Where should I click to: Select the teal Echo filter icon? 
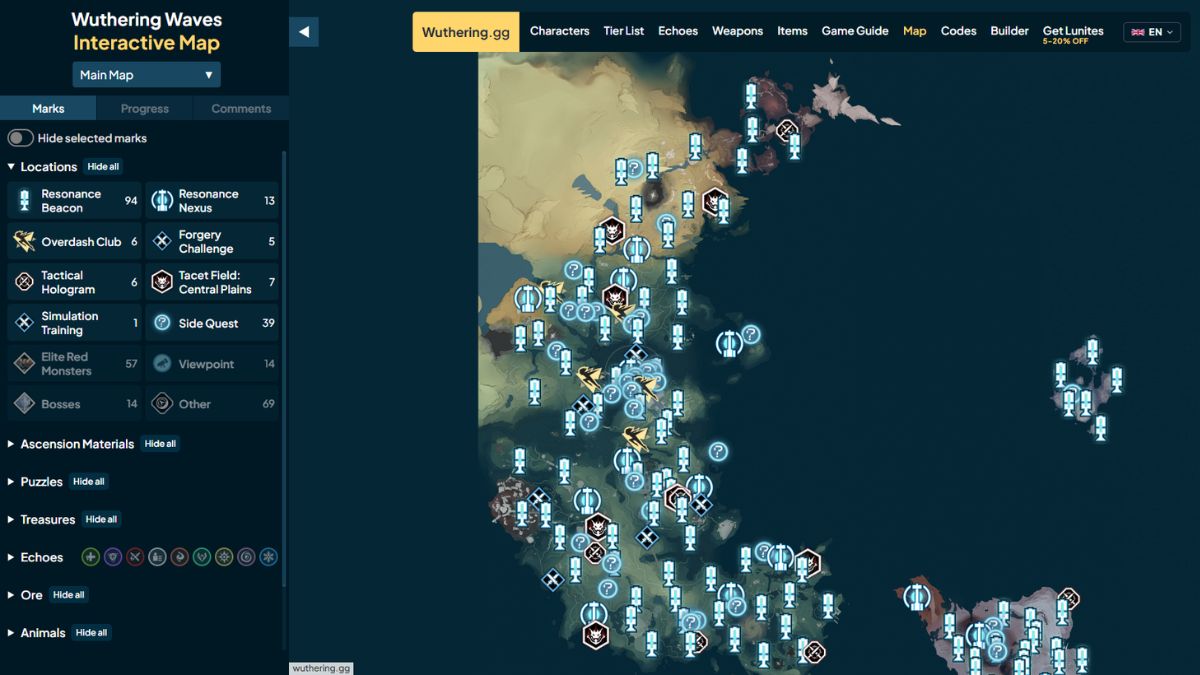point(201,557)
